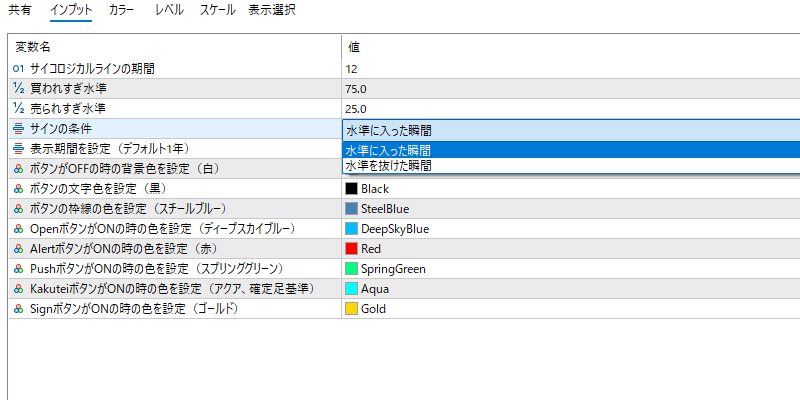Click the SteelBlue color swatch
The height and width of the screenshot is (400, 800).
352,209
